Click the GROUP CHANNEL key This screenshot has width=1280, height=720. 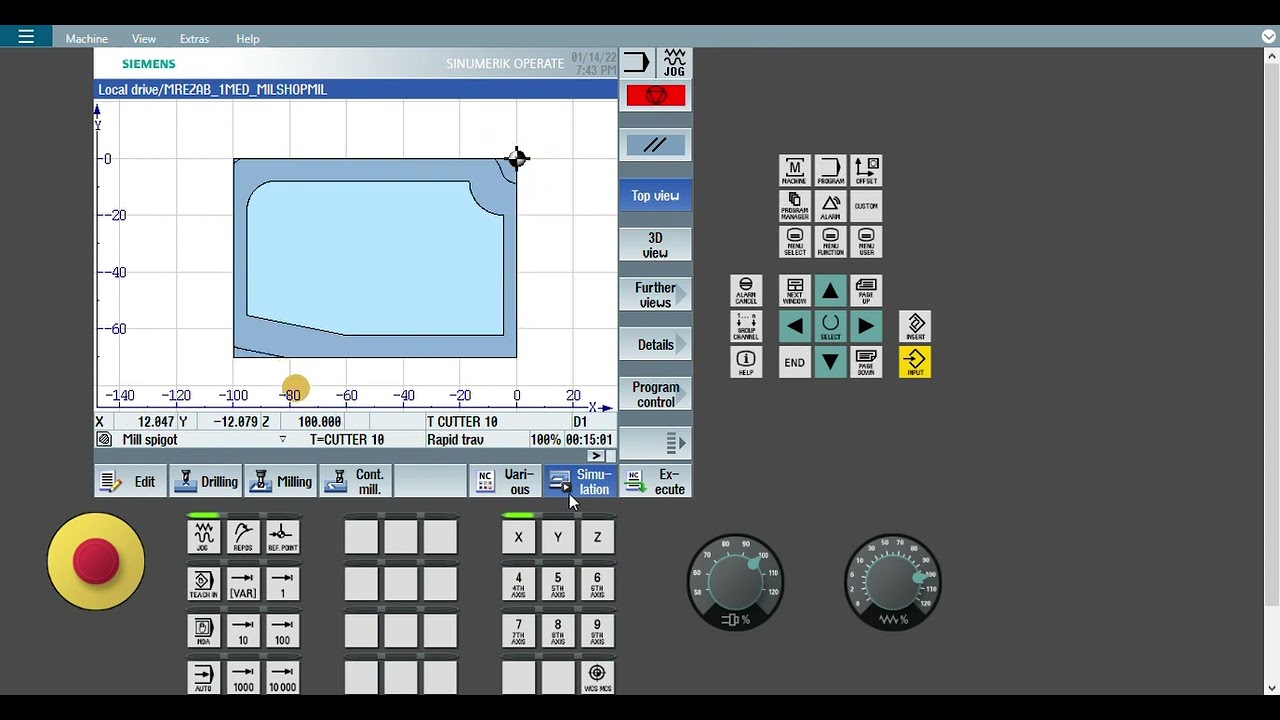click(746, 326)
